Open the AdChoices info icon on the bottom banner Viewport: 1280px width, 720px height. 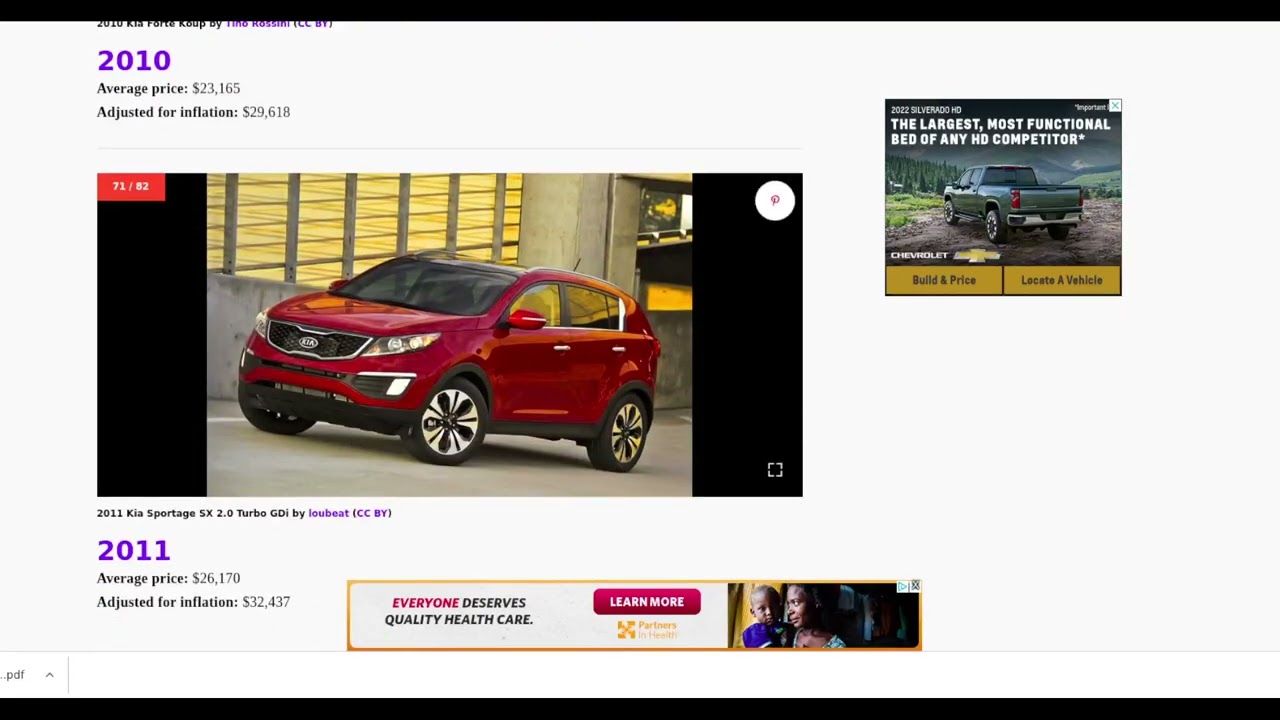[x=902, y=587]
